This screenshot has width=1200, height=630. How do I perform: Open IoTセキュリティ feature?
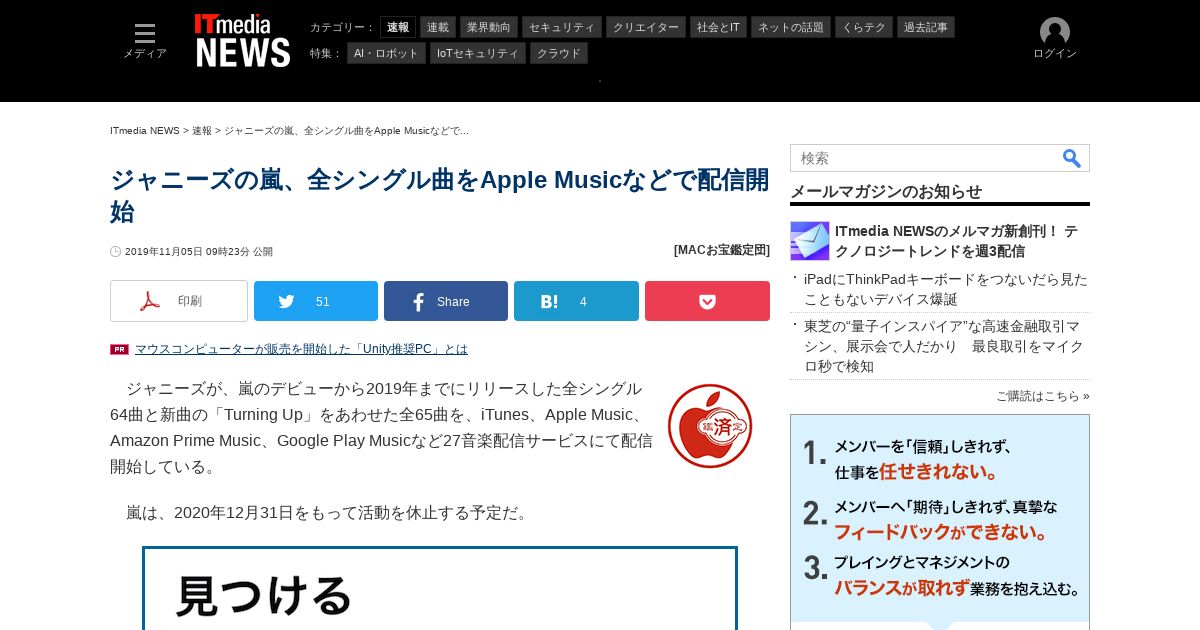tap(478, 53)
